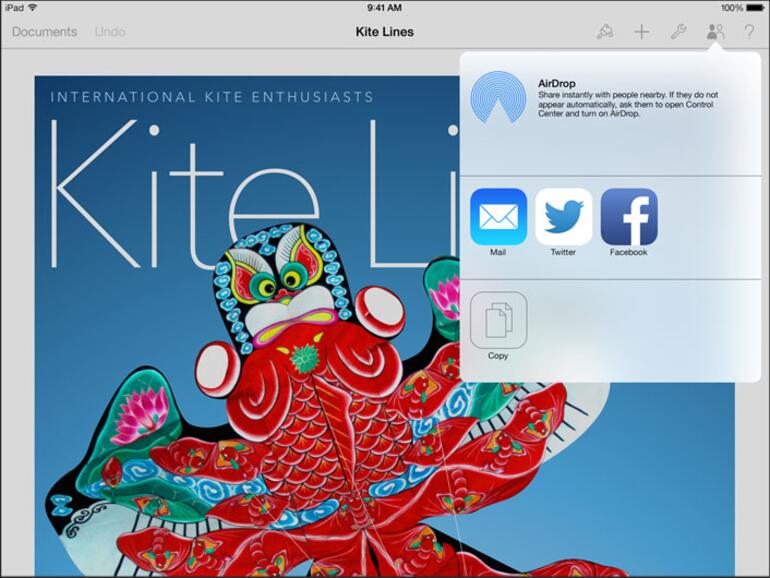Tap the AirDrop heading text
This screenshot has height=578, width=770.
(556, 83)
